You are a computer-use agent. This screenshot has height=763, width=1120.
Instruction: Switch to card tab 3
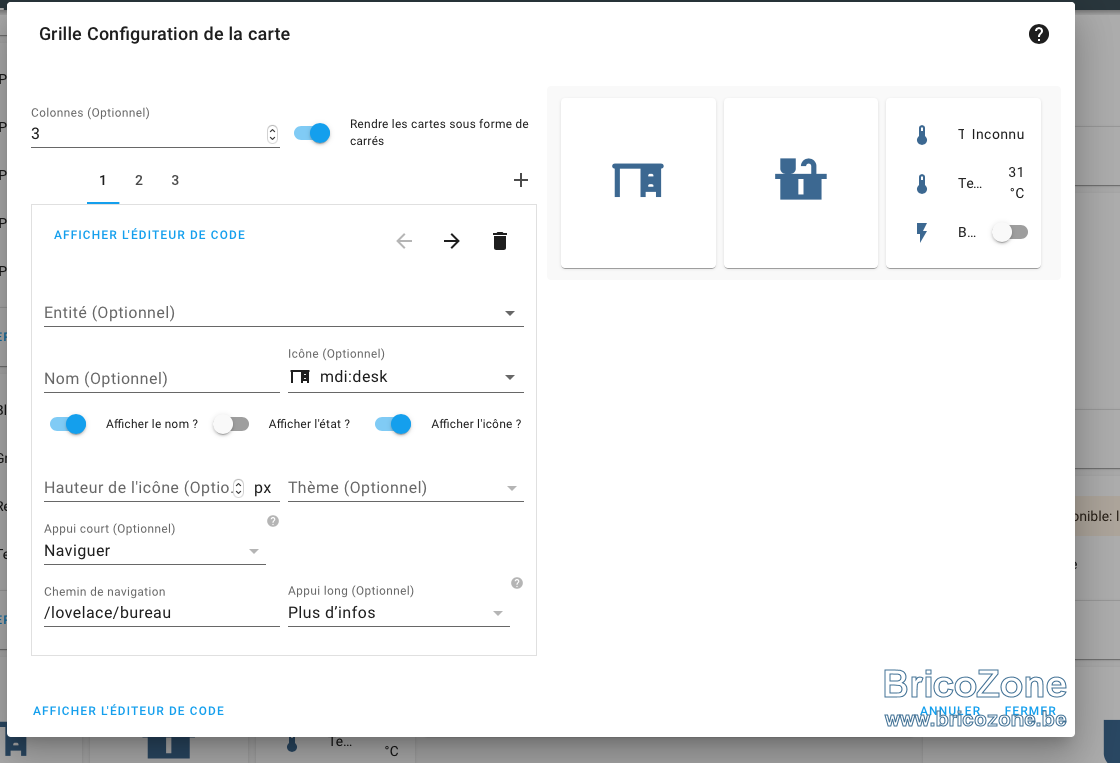click(175, 180)
